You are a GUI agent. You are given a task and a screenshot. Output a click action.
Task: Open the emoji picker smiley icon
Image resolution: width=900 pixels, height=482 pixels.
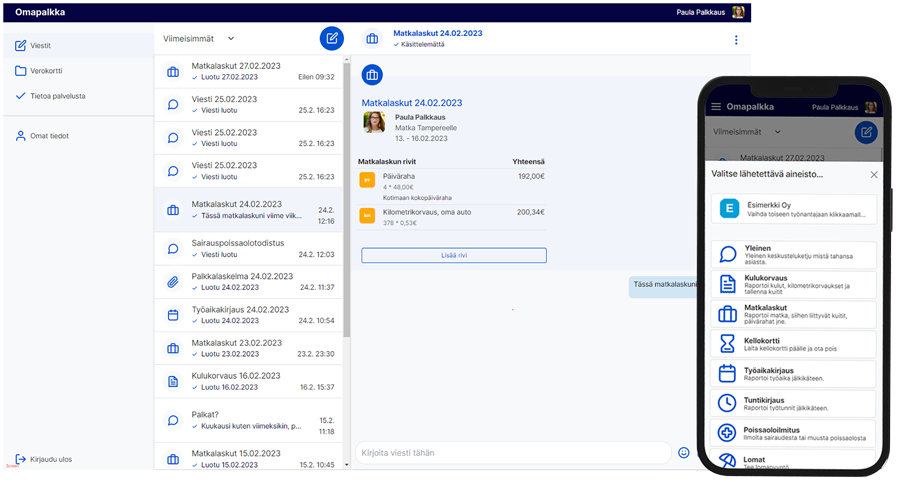(x=684, y=453)
